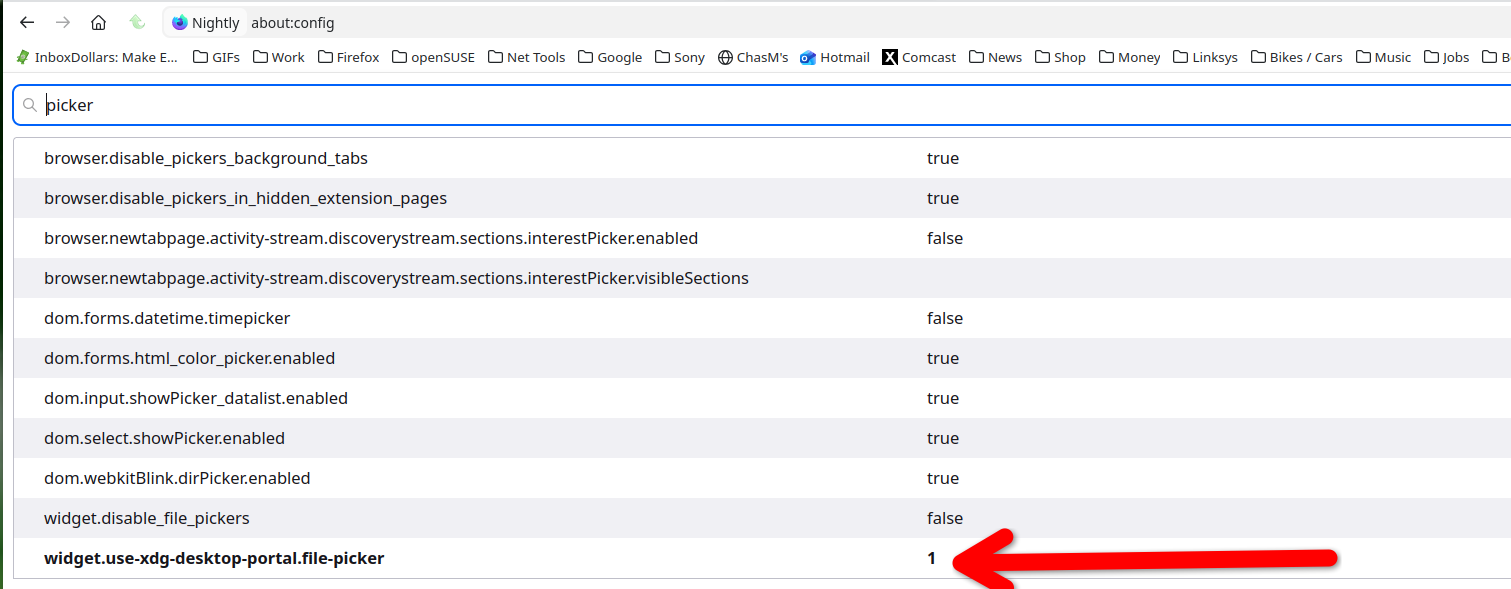Click the about:config address bar text
The image size is (1511, 589).
[x=293, y=23]
